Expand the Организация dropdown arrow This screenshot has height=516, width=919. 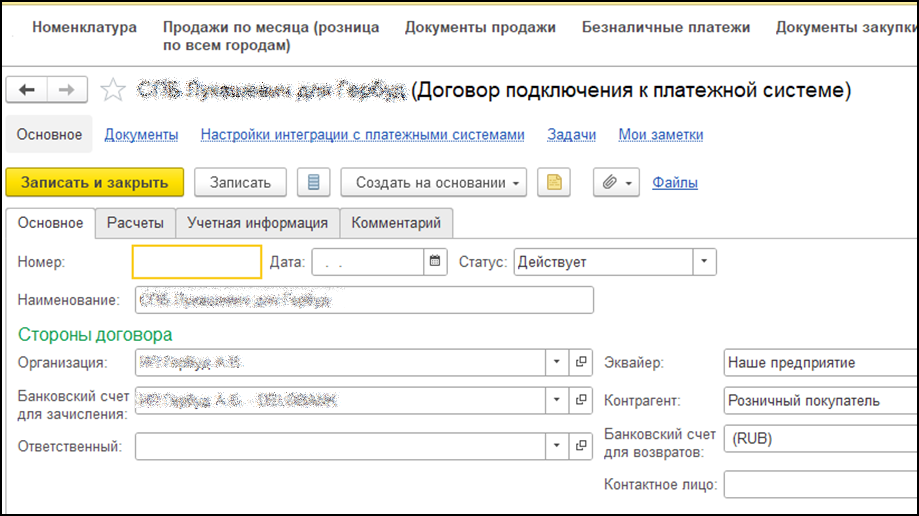pos(557,362)
